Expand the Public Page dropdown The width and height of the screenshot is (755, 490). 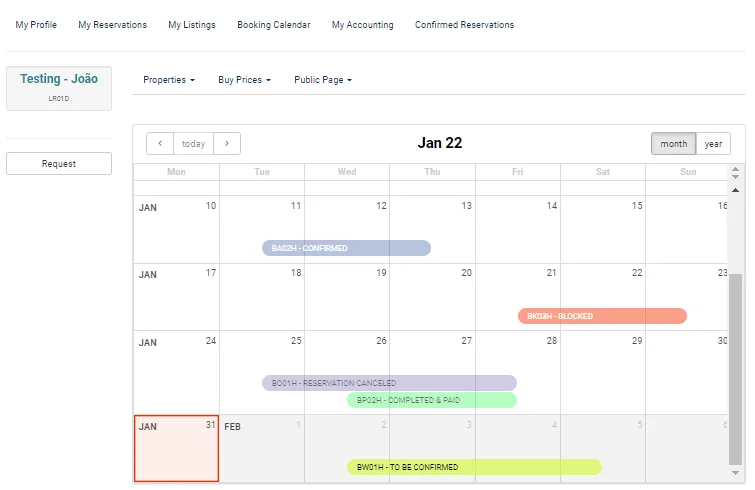click(323, 80)
